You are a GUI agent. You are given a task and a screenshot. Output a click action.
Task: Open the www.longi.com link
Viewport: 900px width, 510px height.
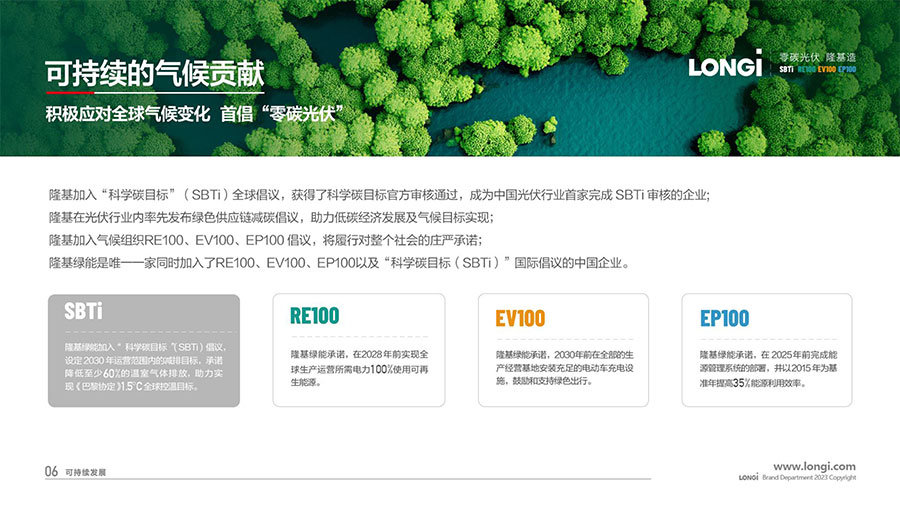pyautogui.click(x=814, y=466)
